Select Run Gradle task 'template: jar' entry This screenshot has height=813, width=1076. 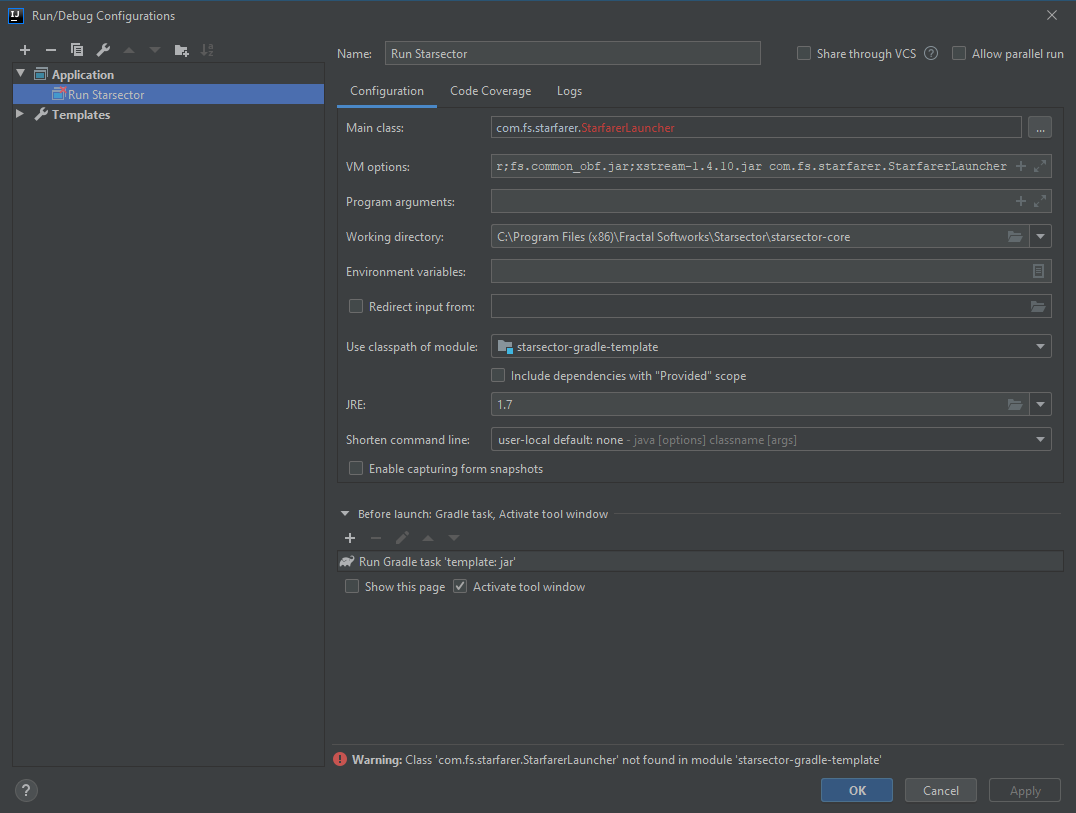pyautogui.click(x=701, y=561)
